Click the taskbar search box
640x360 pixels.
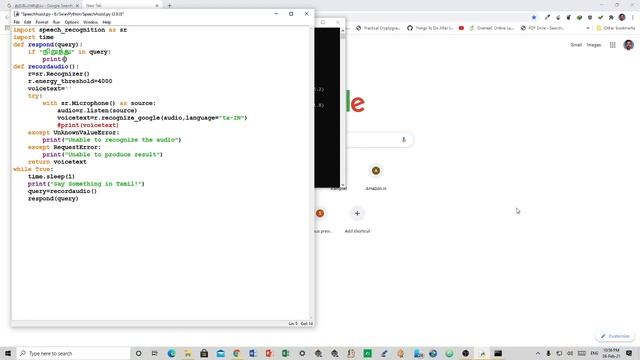tap(73, 353)
